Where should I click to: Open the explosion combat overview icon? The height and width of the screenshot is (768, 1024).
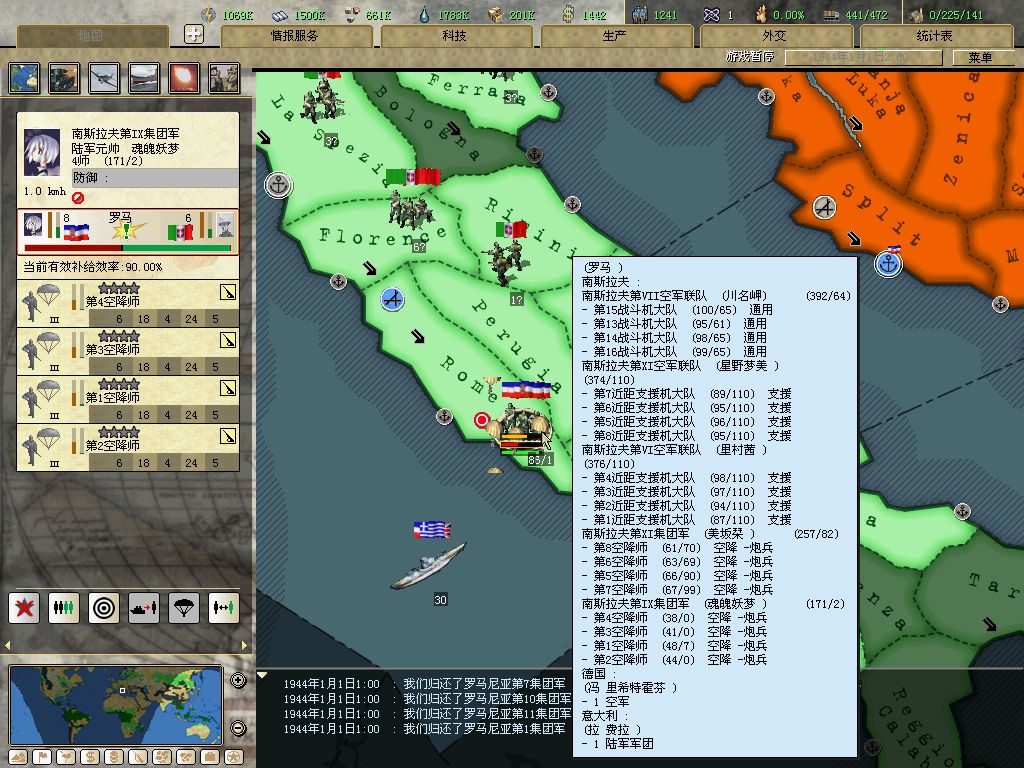click(184, 78)
